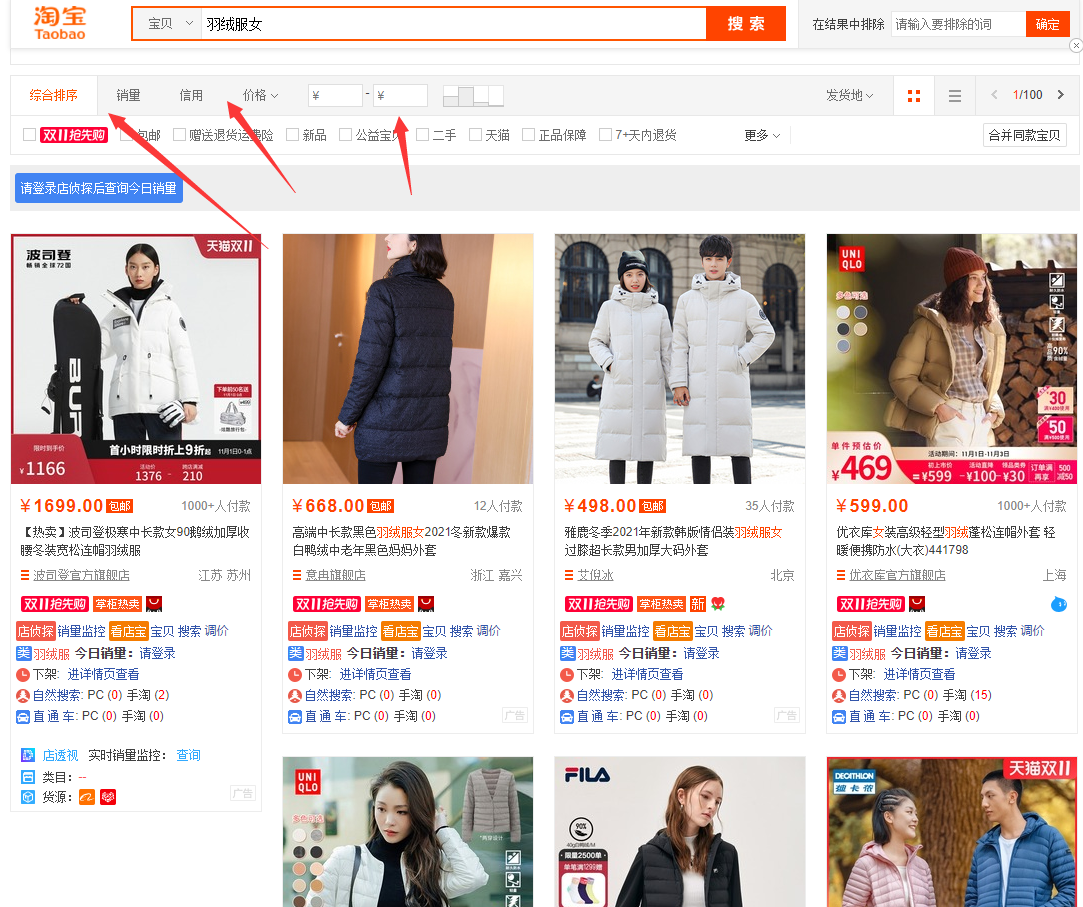Click 自然搜索 icon on 意冉旗舰店 card

pos(295,696)
